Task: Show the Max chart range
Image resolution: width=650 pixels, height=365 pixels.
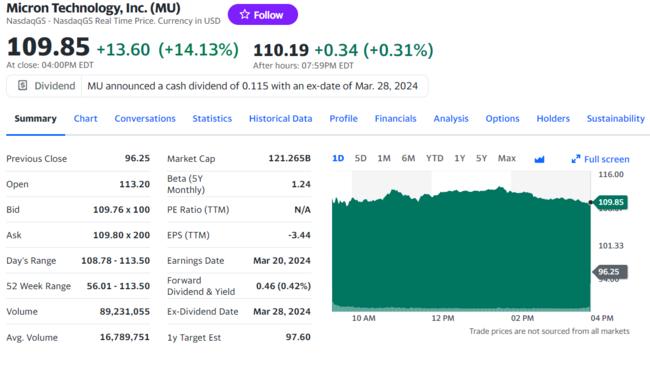Action: [507, 158]
